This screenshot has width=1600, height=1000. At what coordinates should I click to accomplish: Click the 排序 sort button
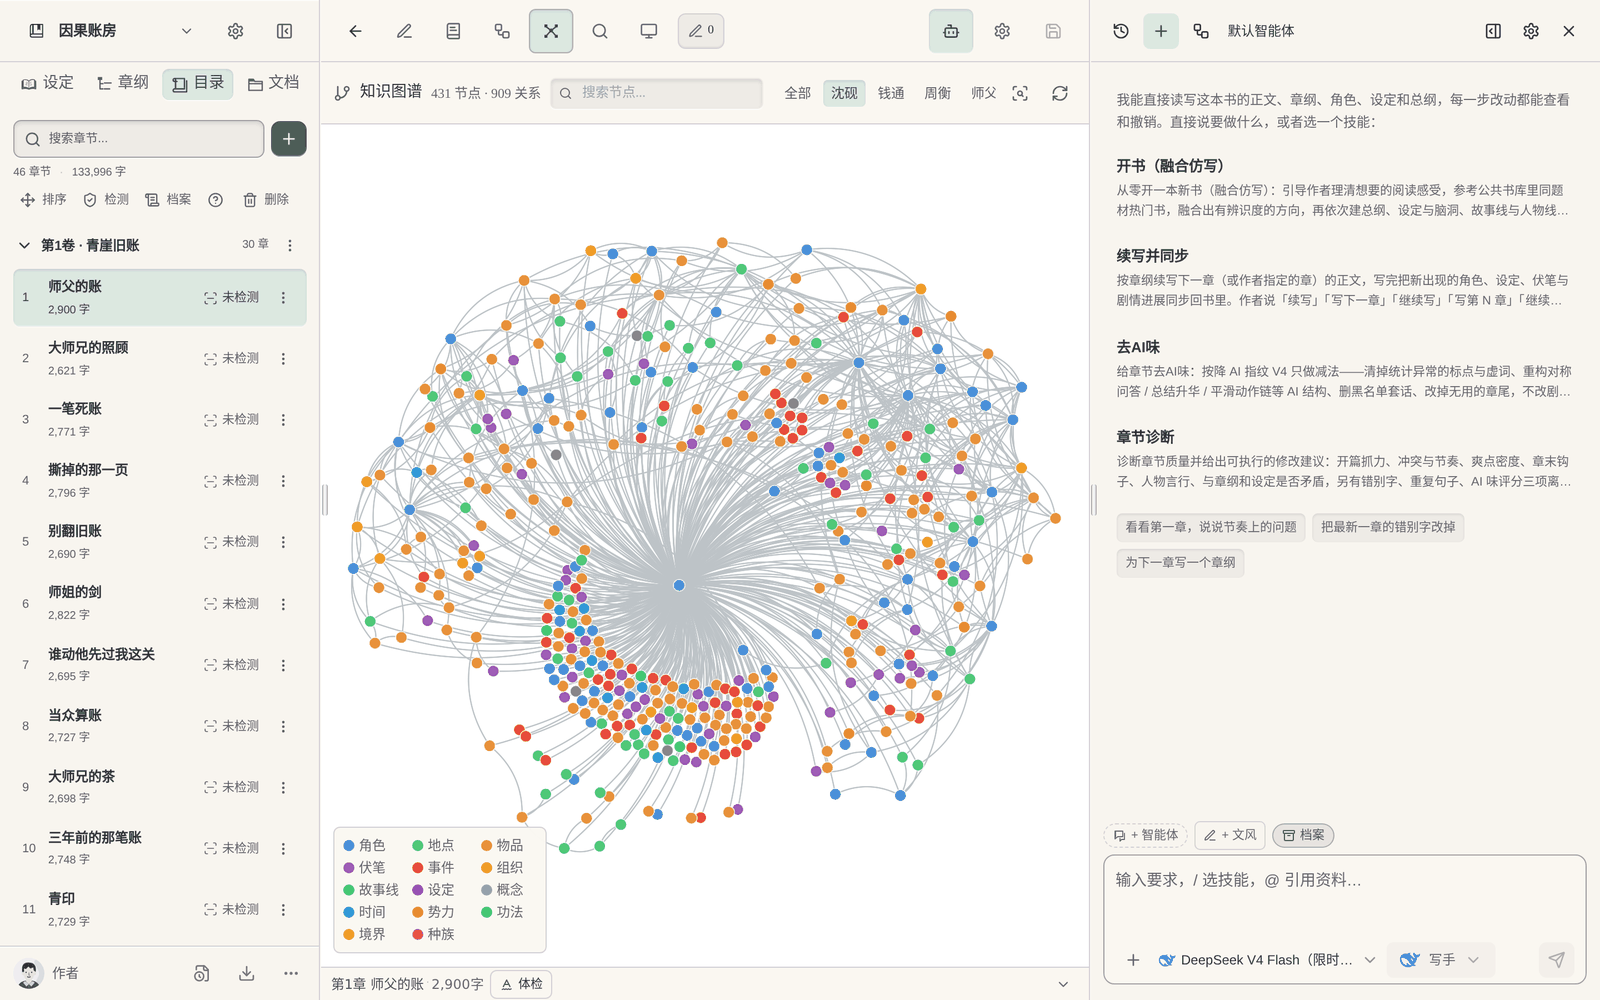pos(43,200)
